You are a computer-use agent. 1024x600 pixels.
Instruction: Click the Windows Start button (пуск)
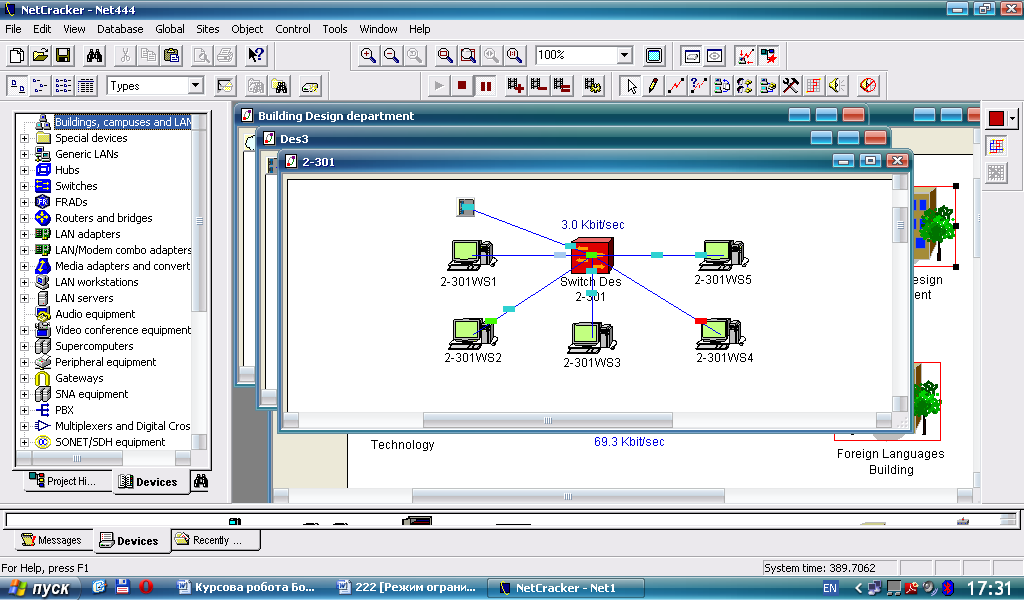click(x=38, y=588)
